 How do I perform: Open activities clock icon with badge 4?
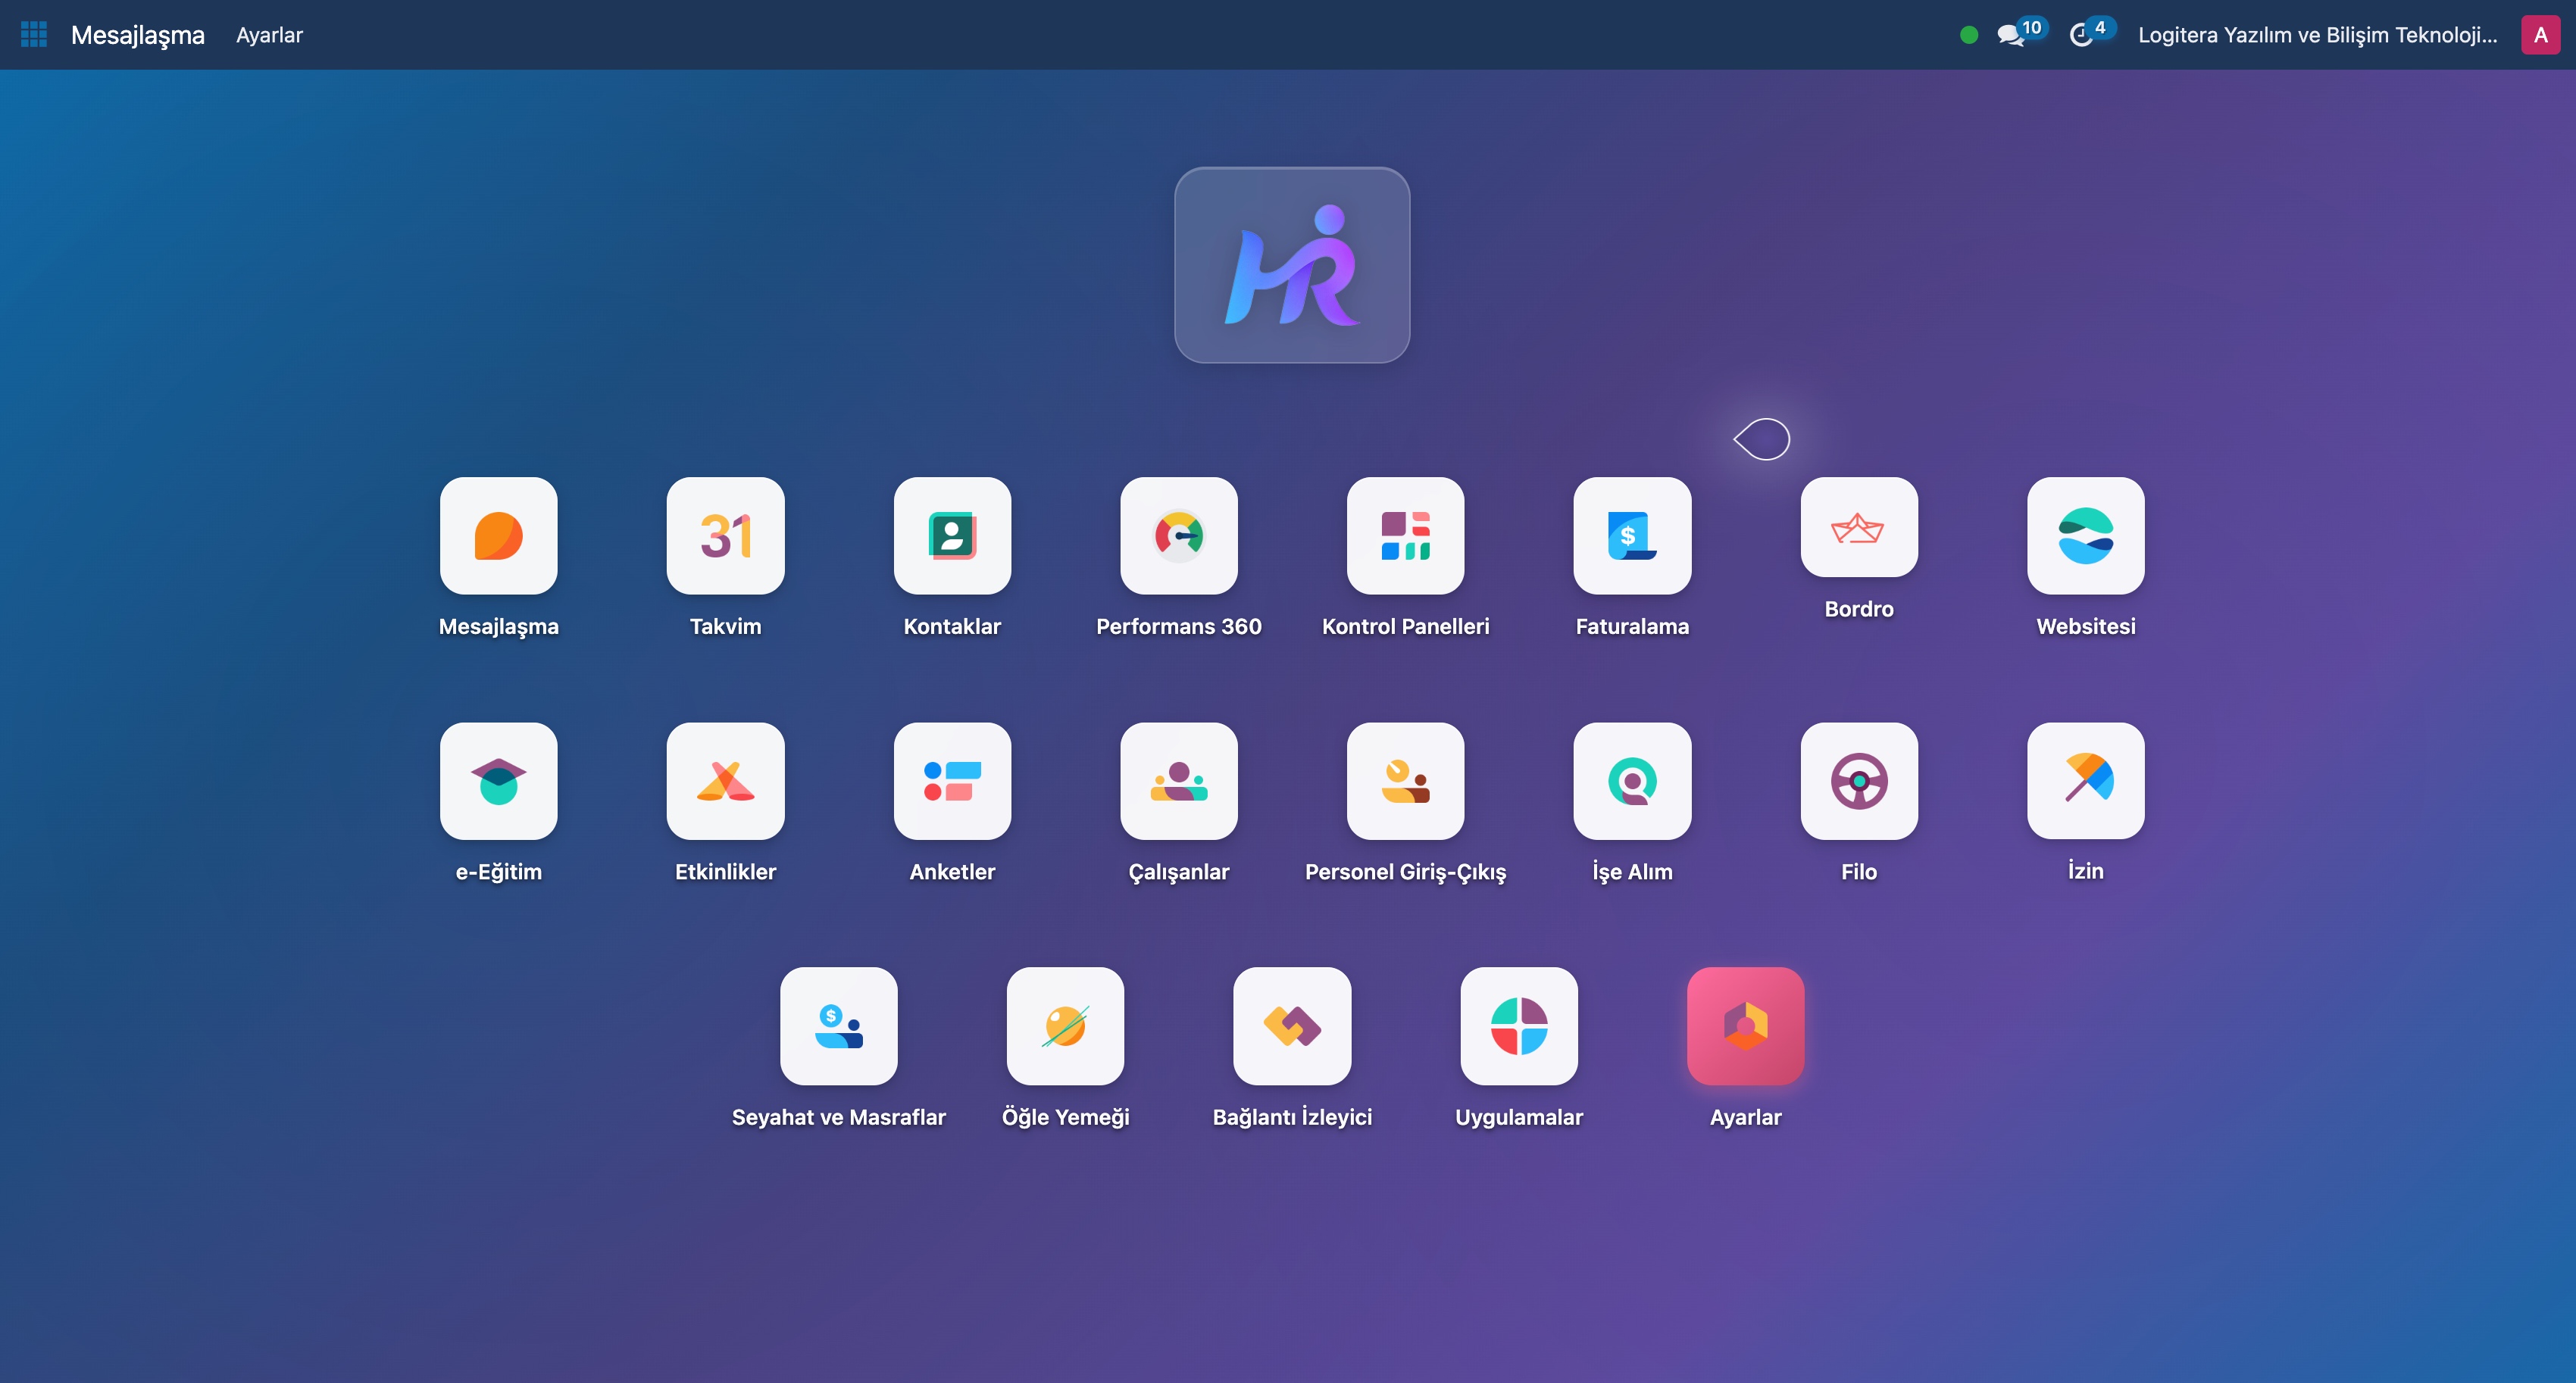(2091, 34)
